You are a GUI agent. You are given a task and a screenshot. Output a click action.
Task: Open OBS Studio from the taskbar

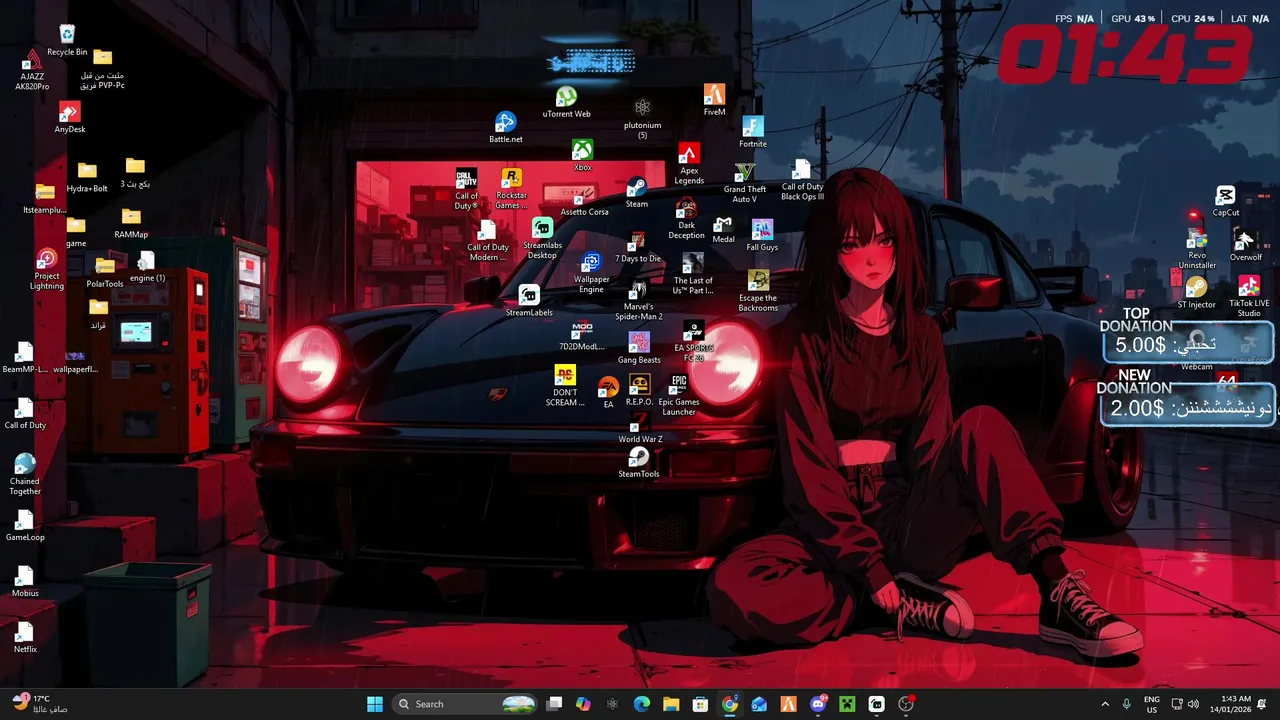(906, 704)
